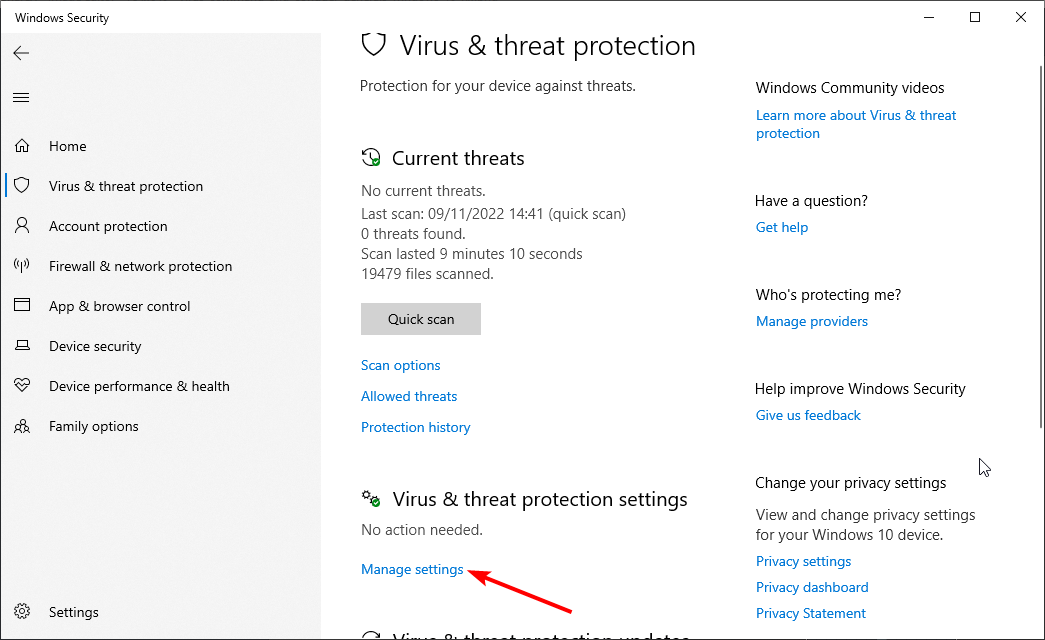Image resolution: width=1045 pixels, height=640 pixels.
Task: Click the Family options people icon
Action: click(22, 426)
